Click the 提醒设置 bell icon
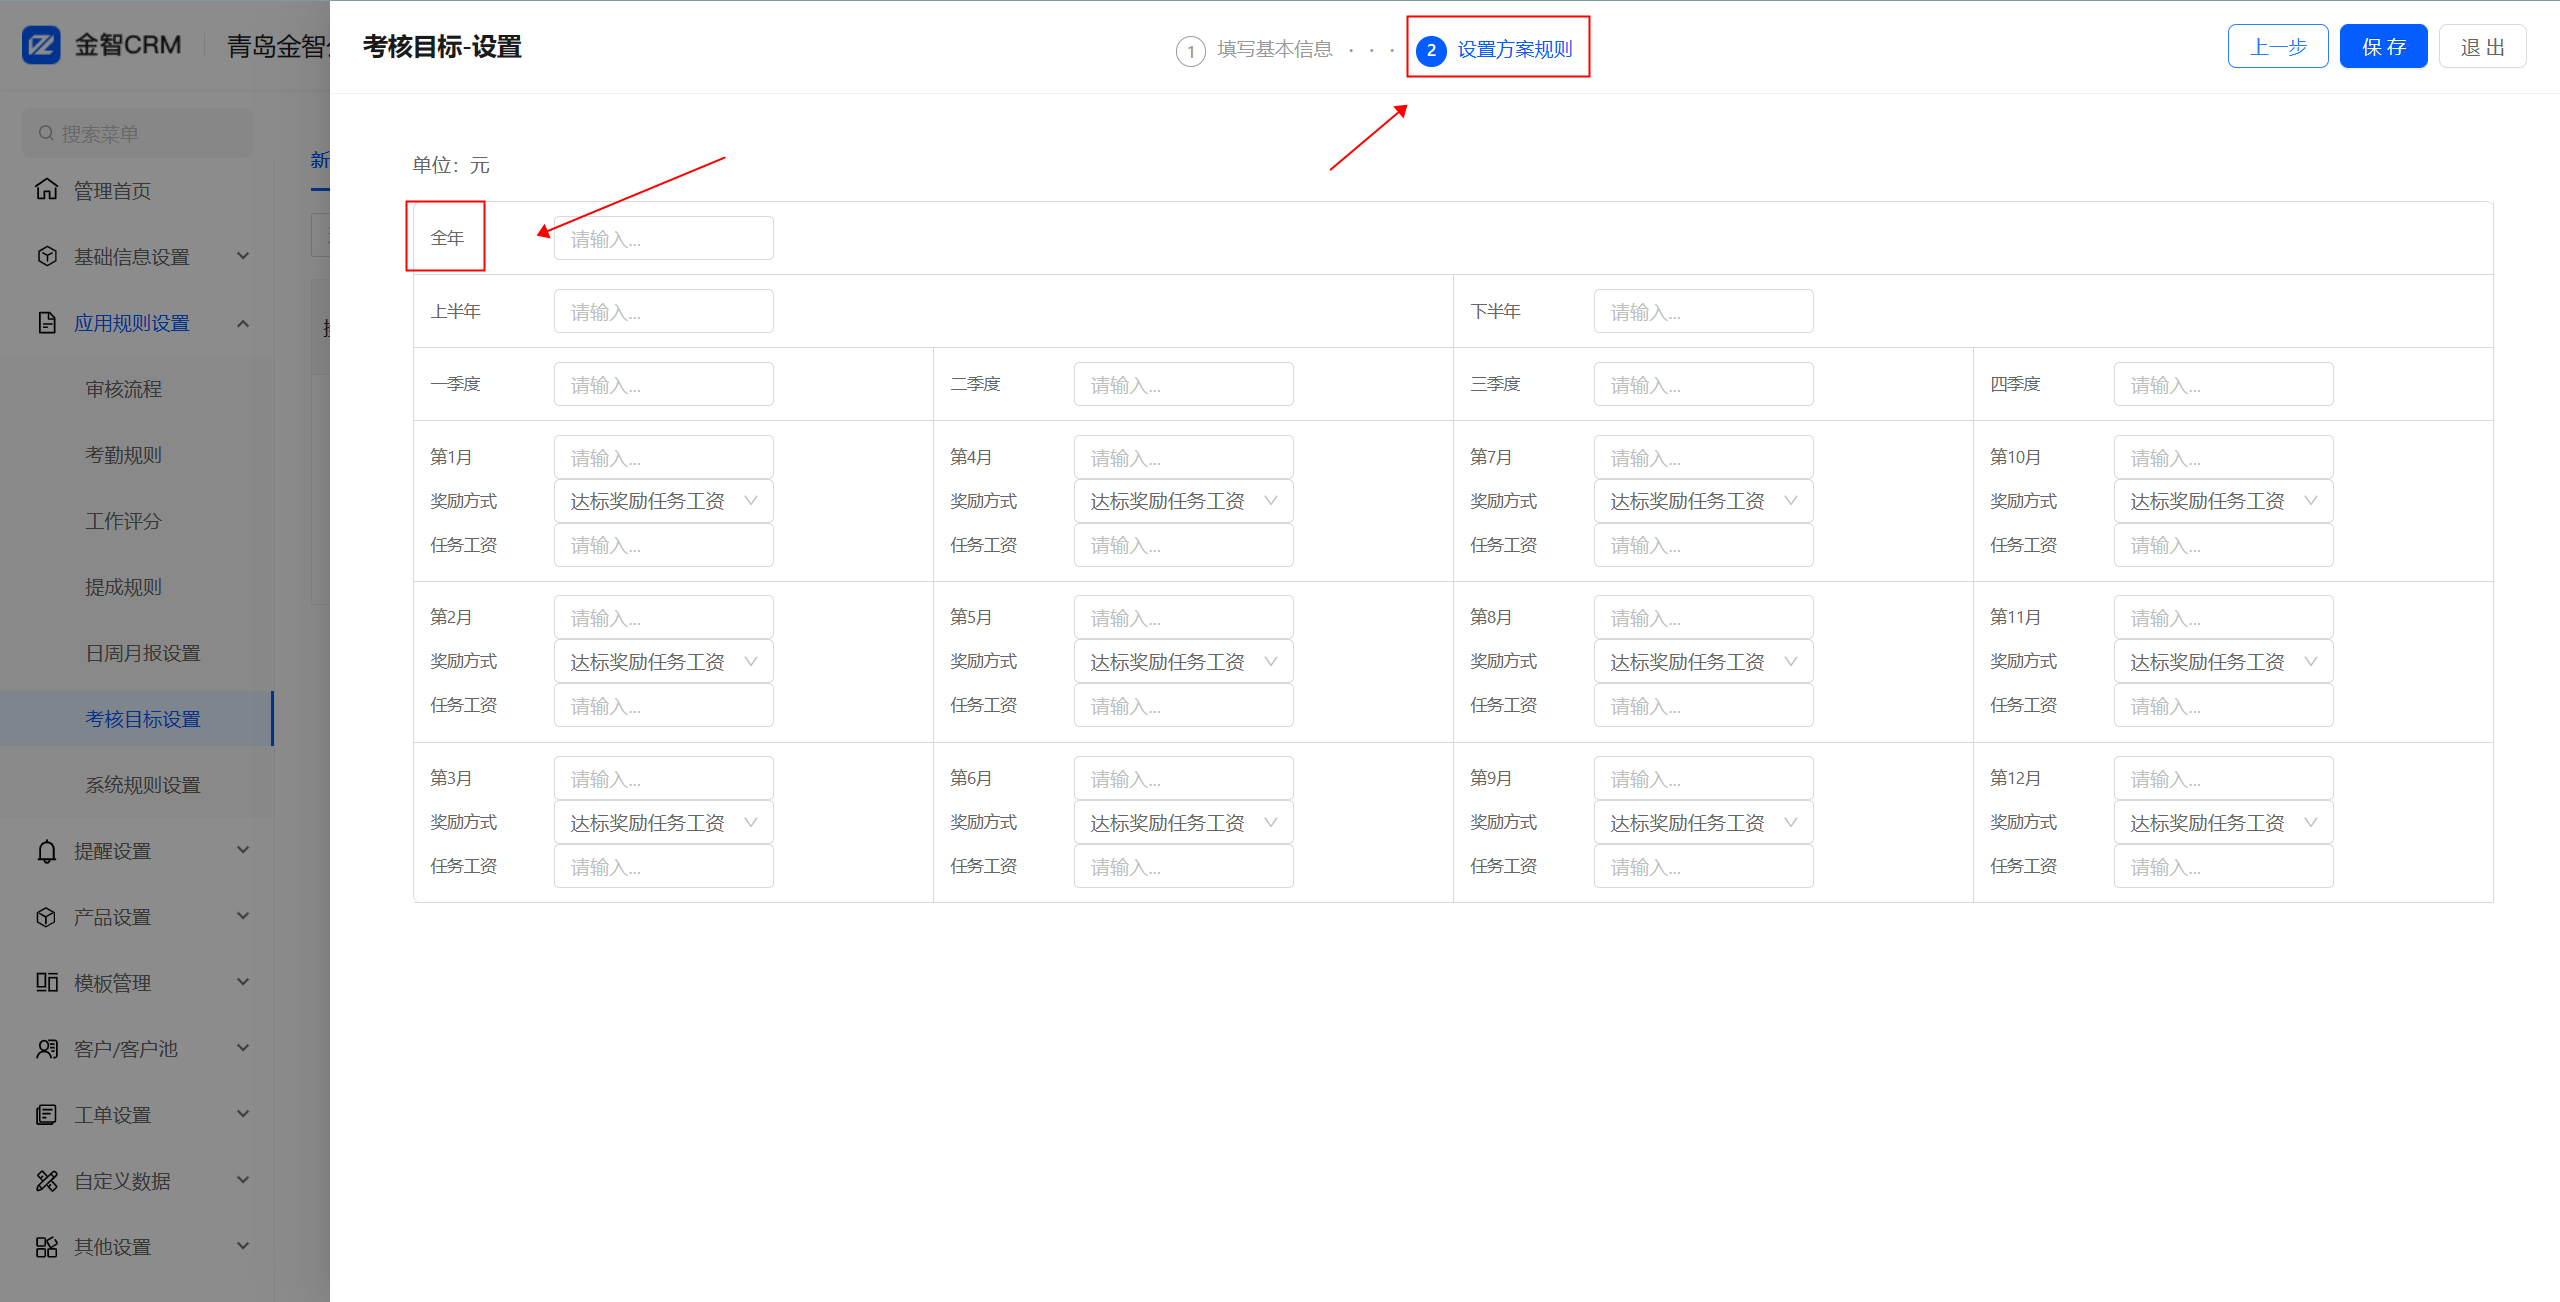Image resolution: width=2560 pixels, height=1302 pixels. (47, 850)
